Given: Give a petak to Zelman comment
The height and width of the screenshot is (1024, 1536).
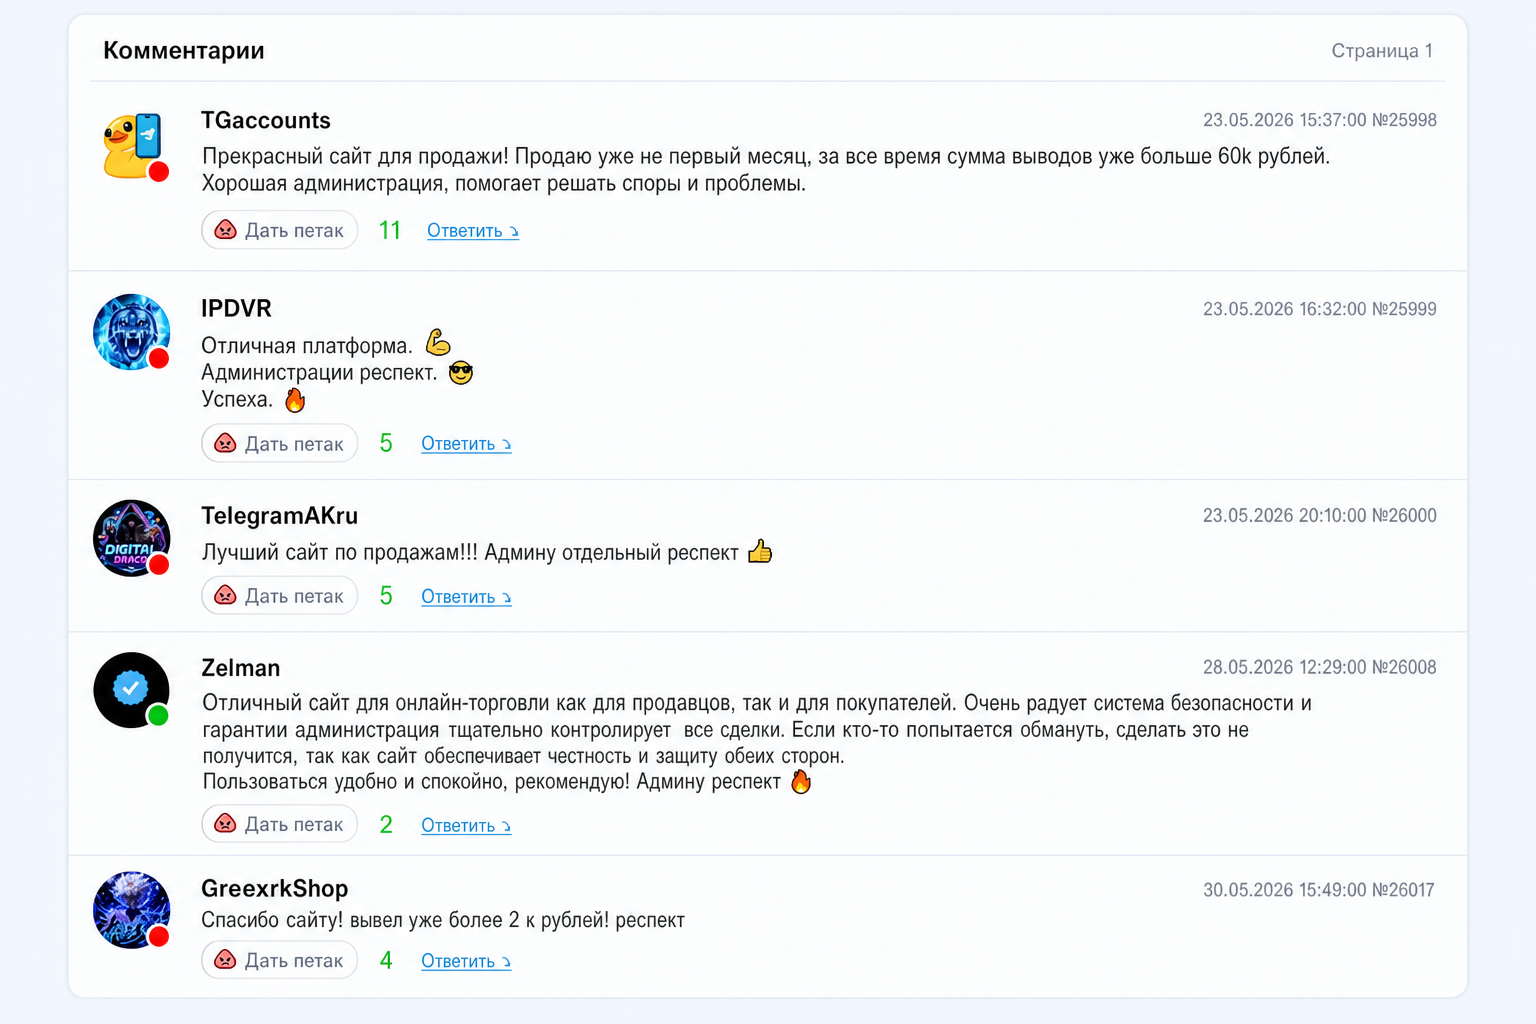Looking at the screenshot, I should click(280, 824).
